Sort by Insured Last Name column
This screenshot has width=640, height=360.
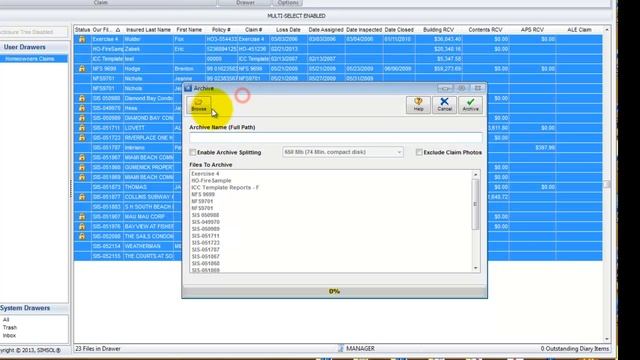pos(148,30)
